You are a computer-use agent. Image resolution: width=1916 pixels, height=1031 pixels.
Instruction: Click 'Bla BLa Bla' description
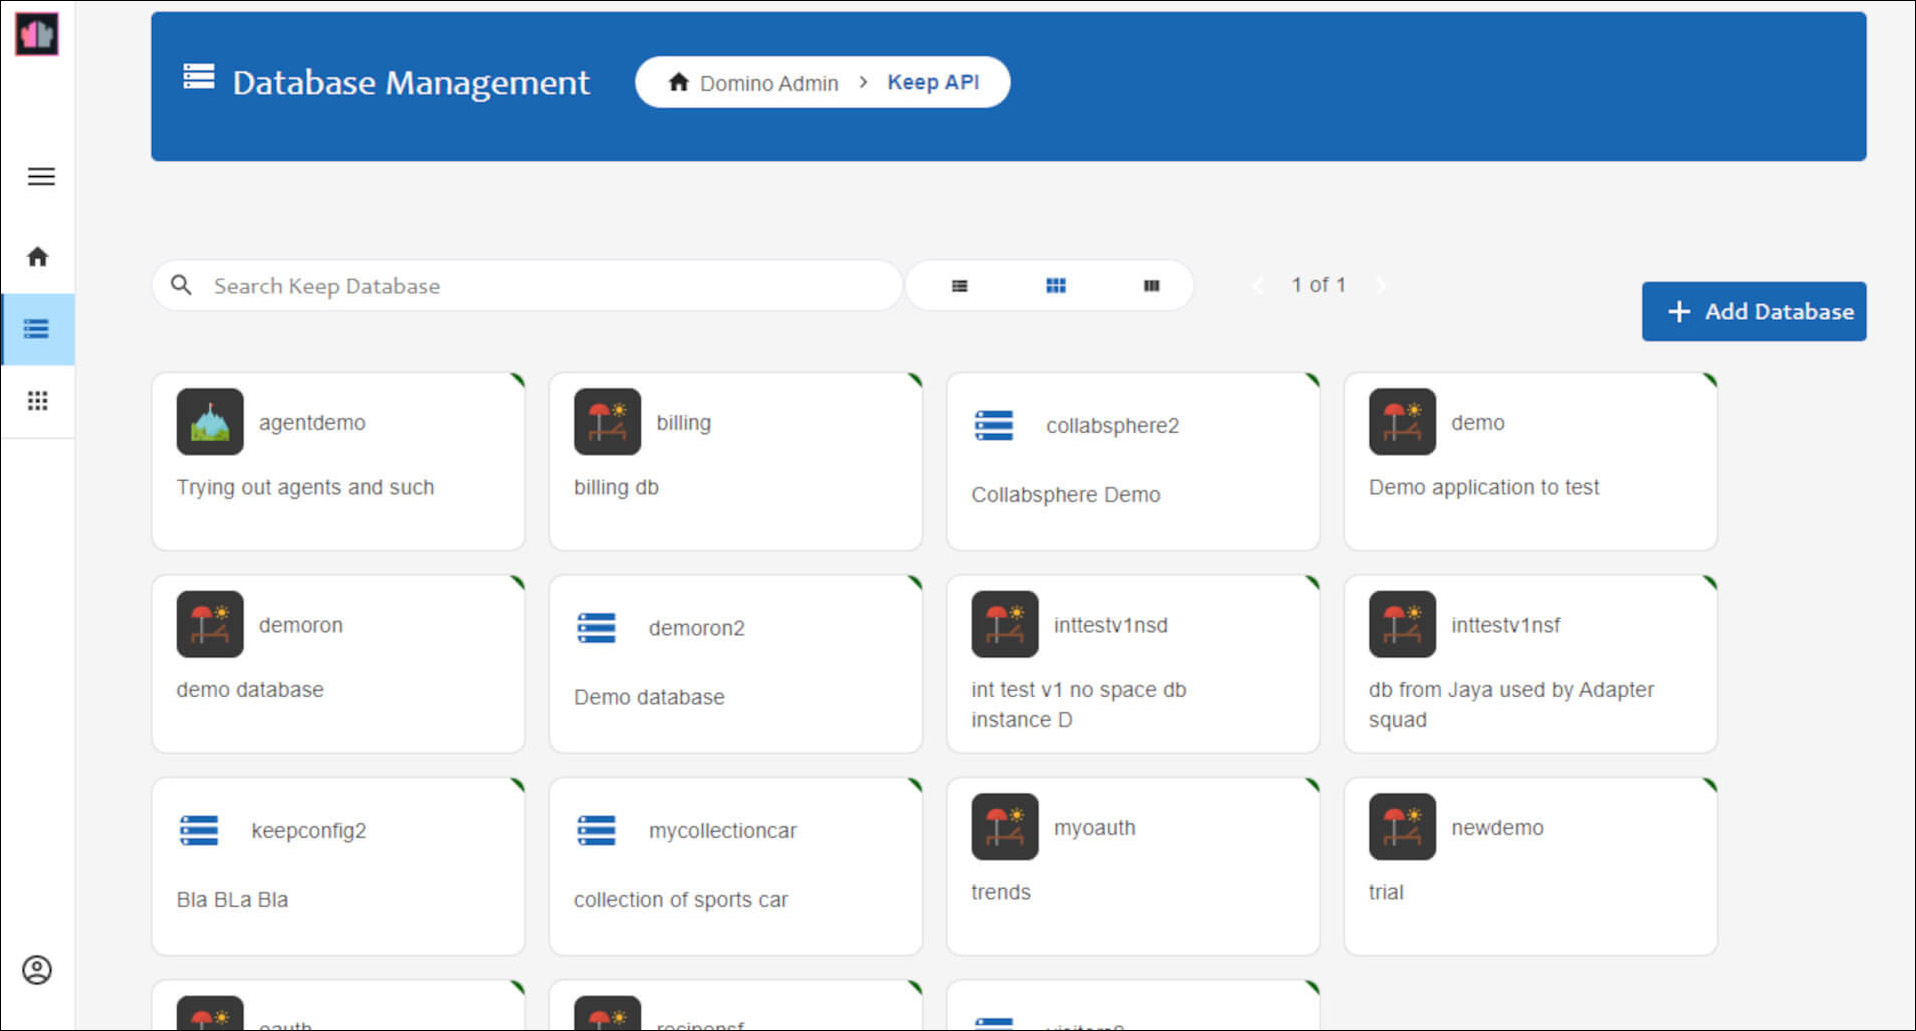[232, 900]
